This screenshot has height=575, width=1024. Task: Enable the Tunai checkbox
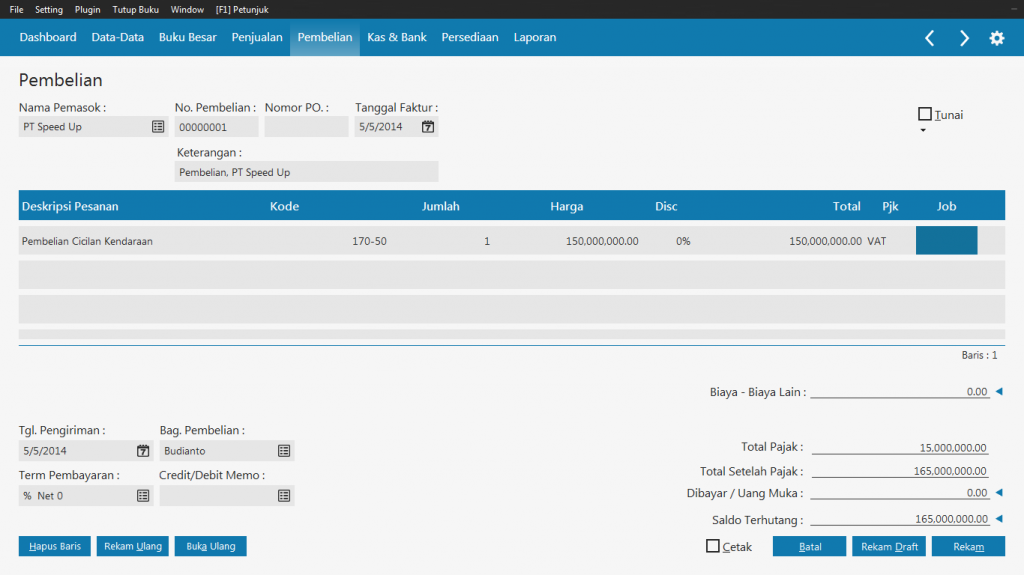pos(925,114)
